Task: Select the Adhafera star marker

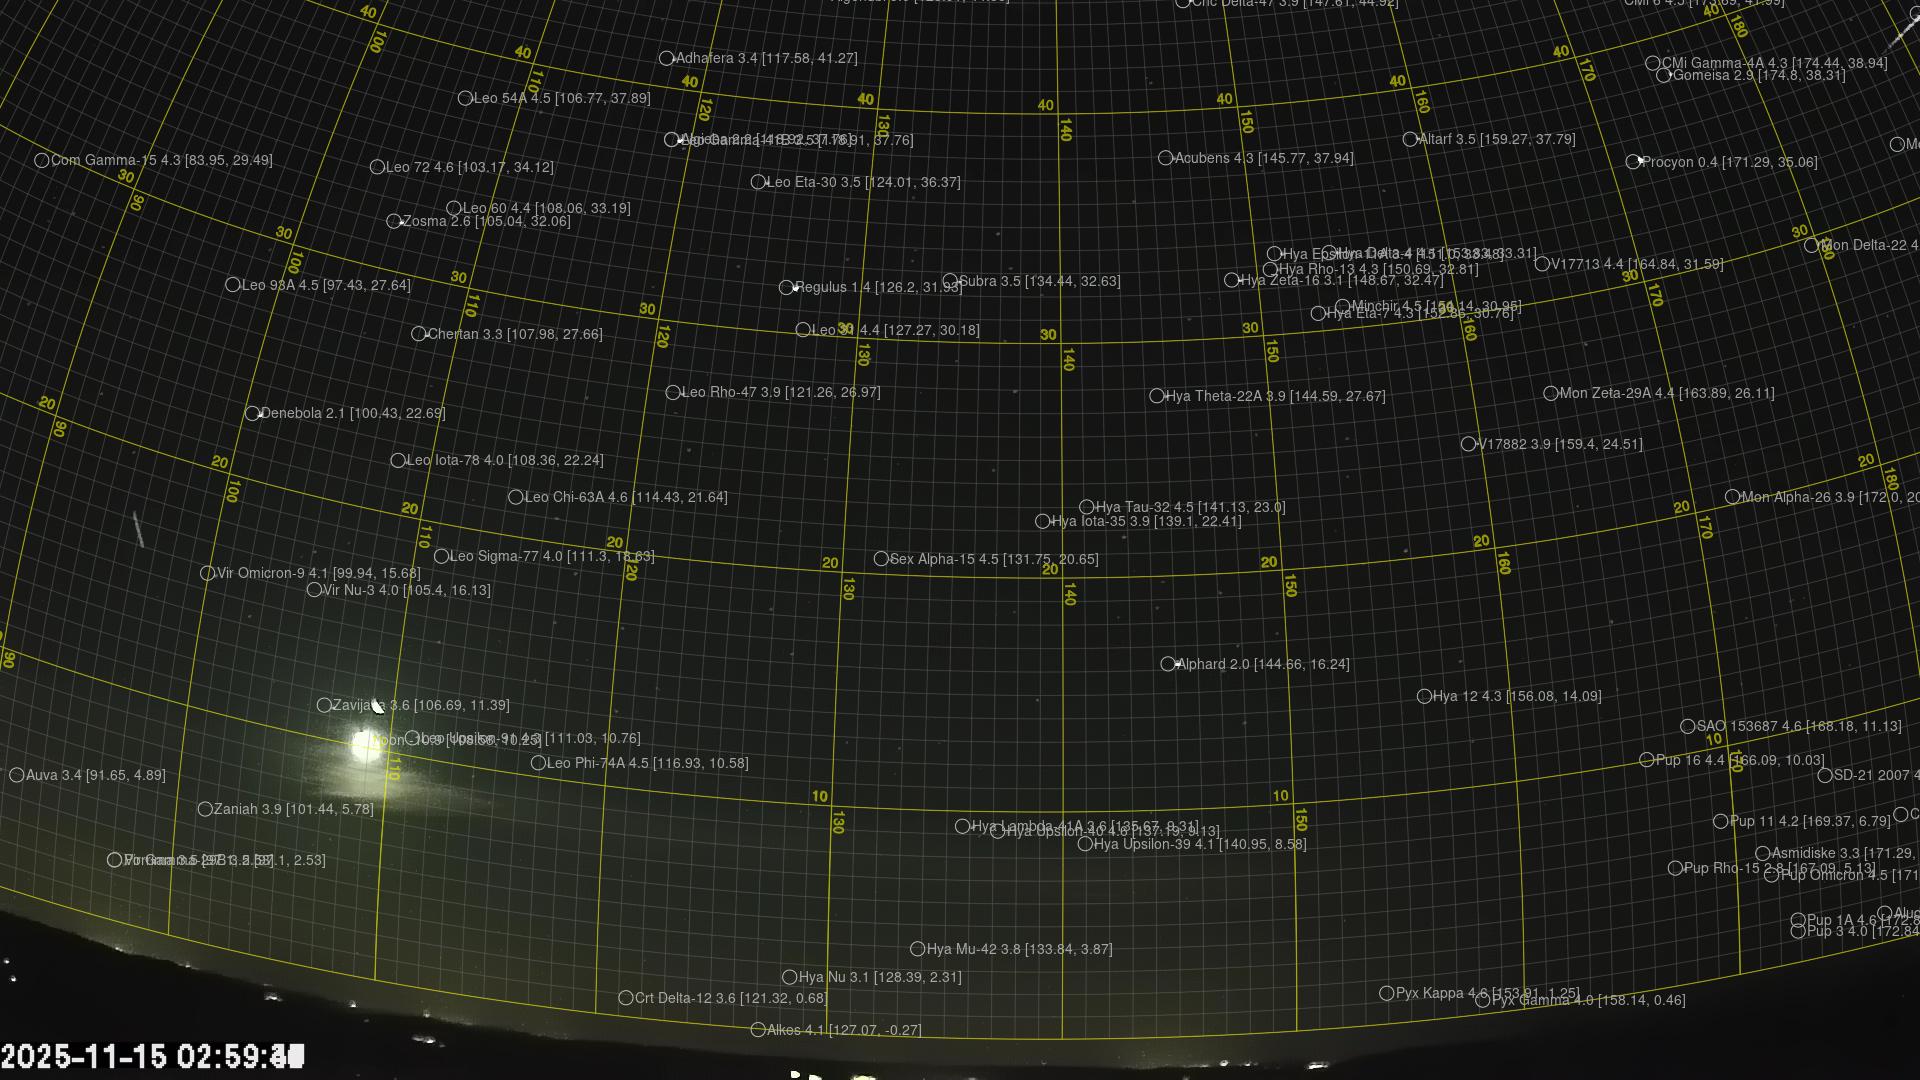Action: pyautogui.click(x=667, y=59)
